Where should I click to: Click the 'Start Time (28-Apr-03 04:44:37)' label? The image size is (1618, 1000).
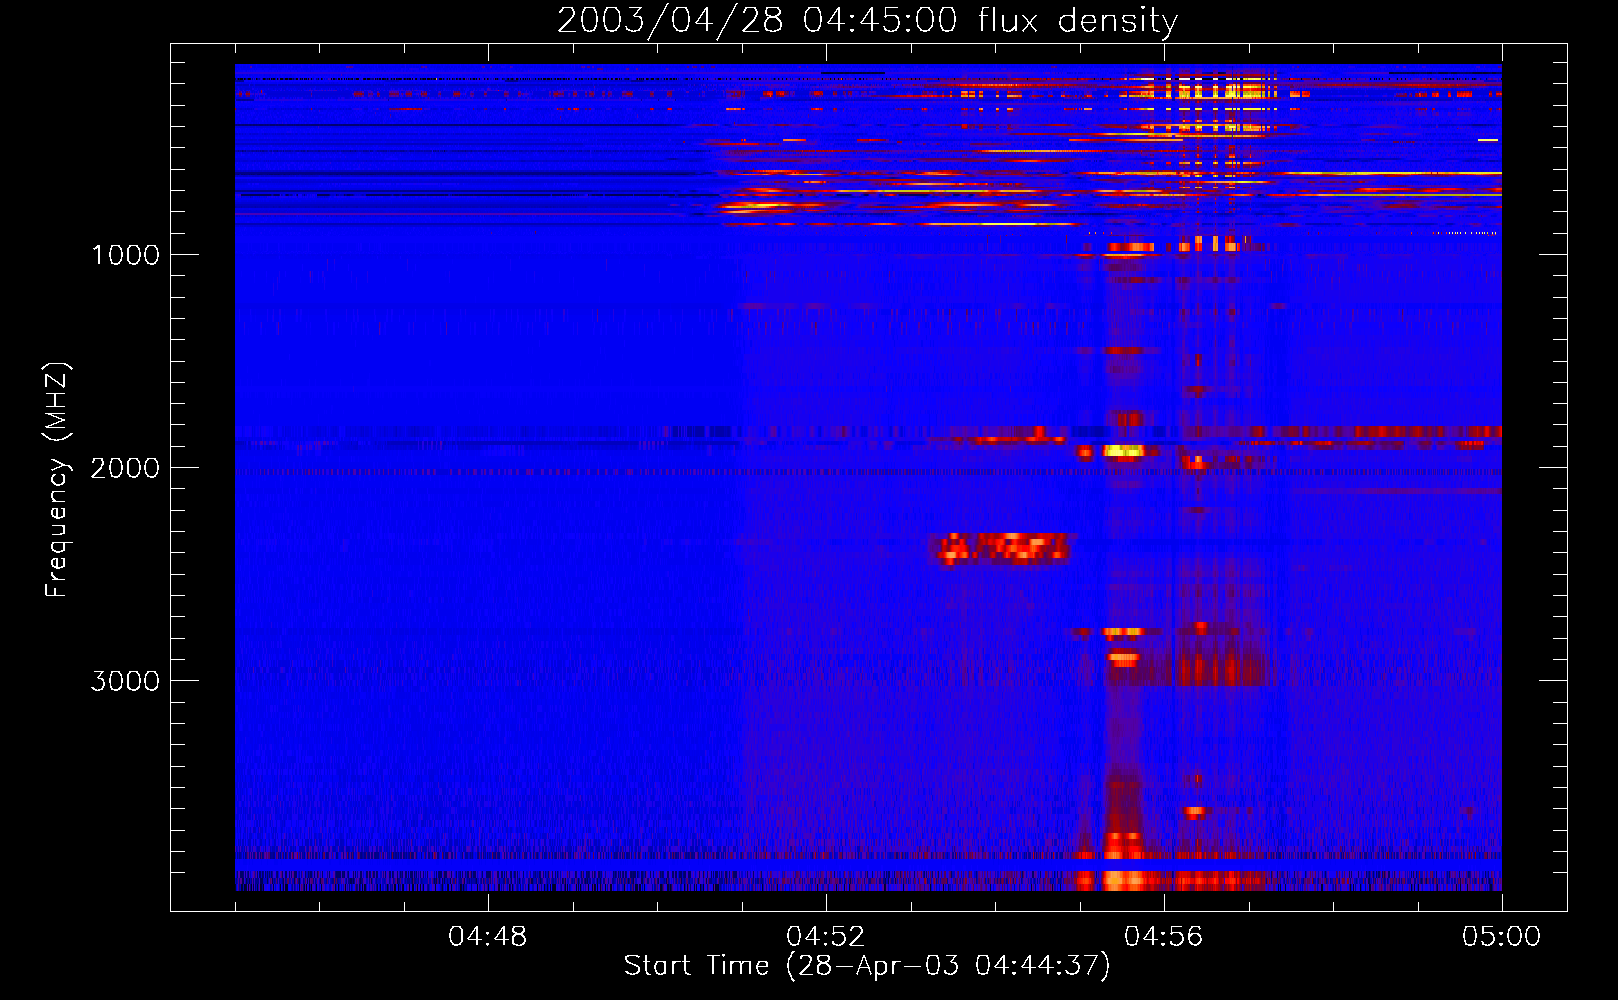(x=867, y=966)
